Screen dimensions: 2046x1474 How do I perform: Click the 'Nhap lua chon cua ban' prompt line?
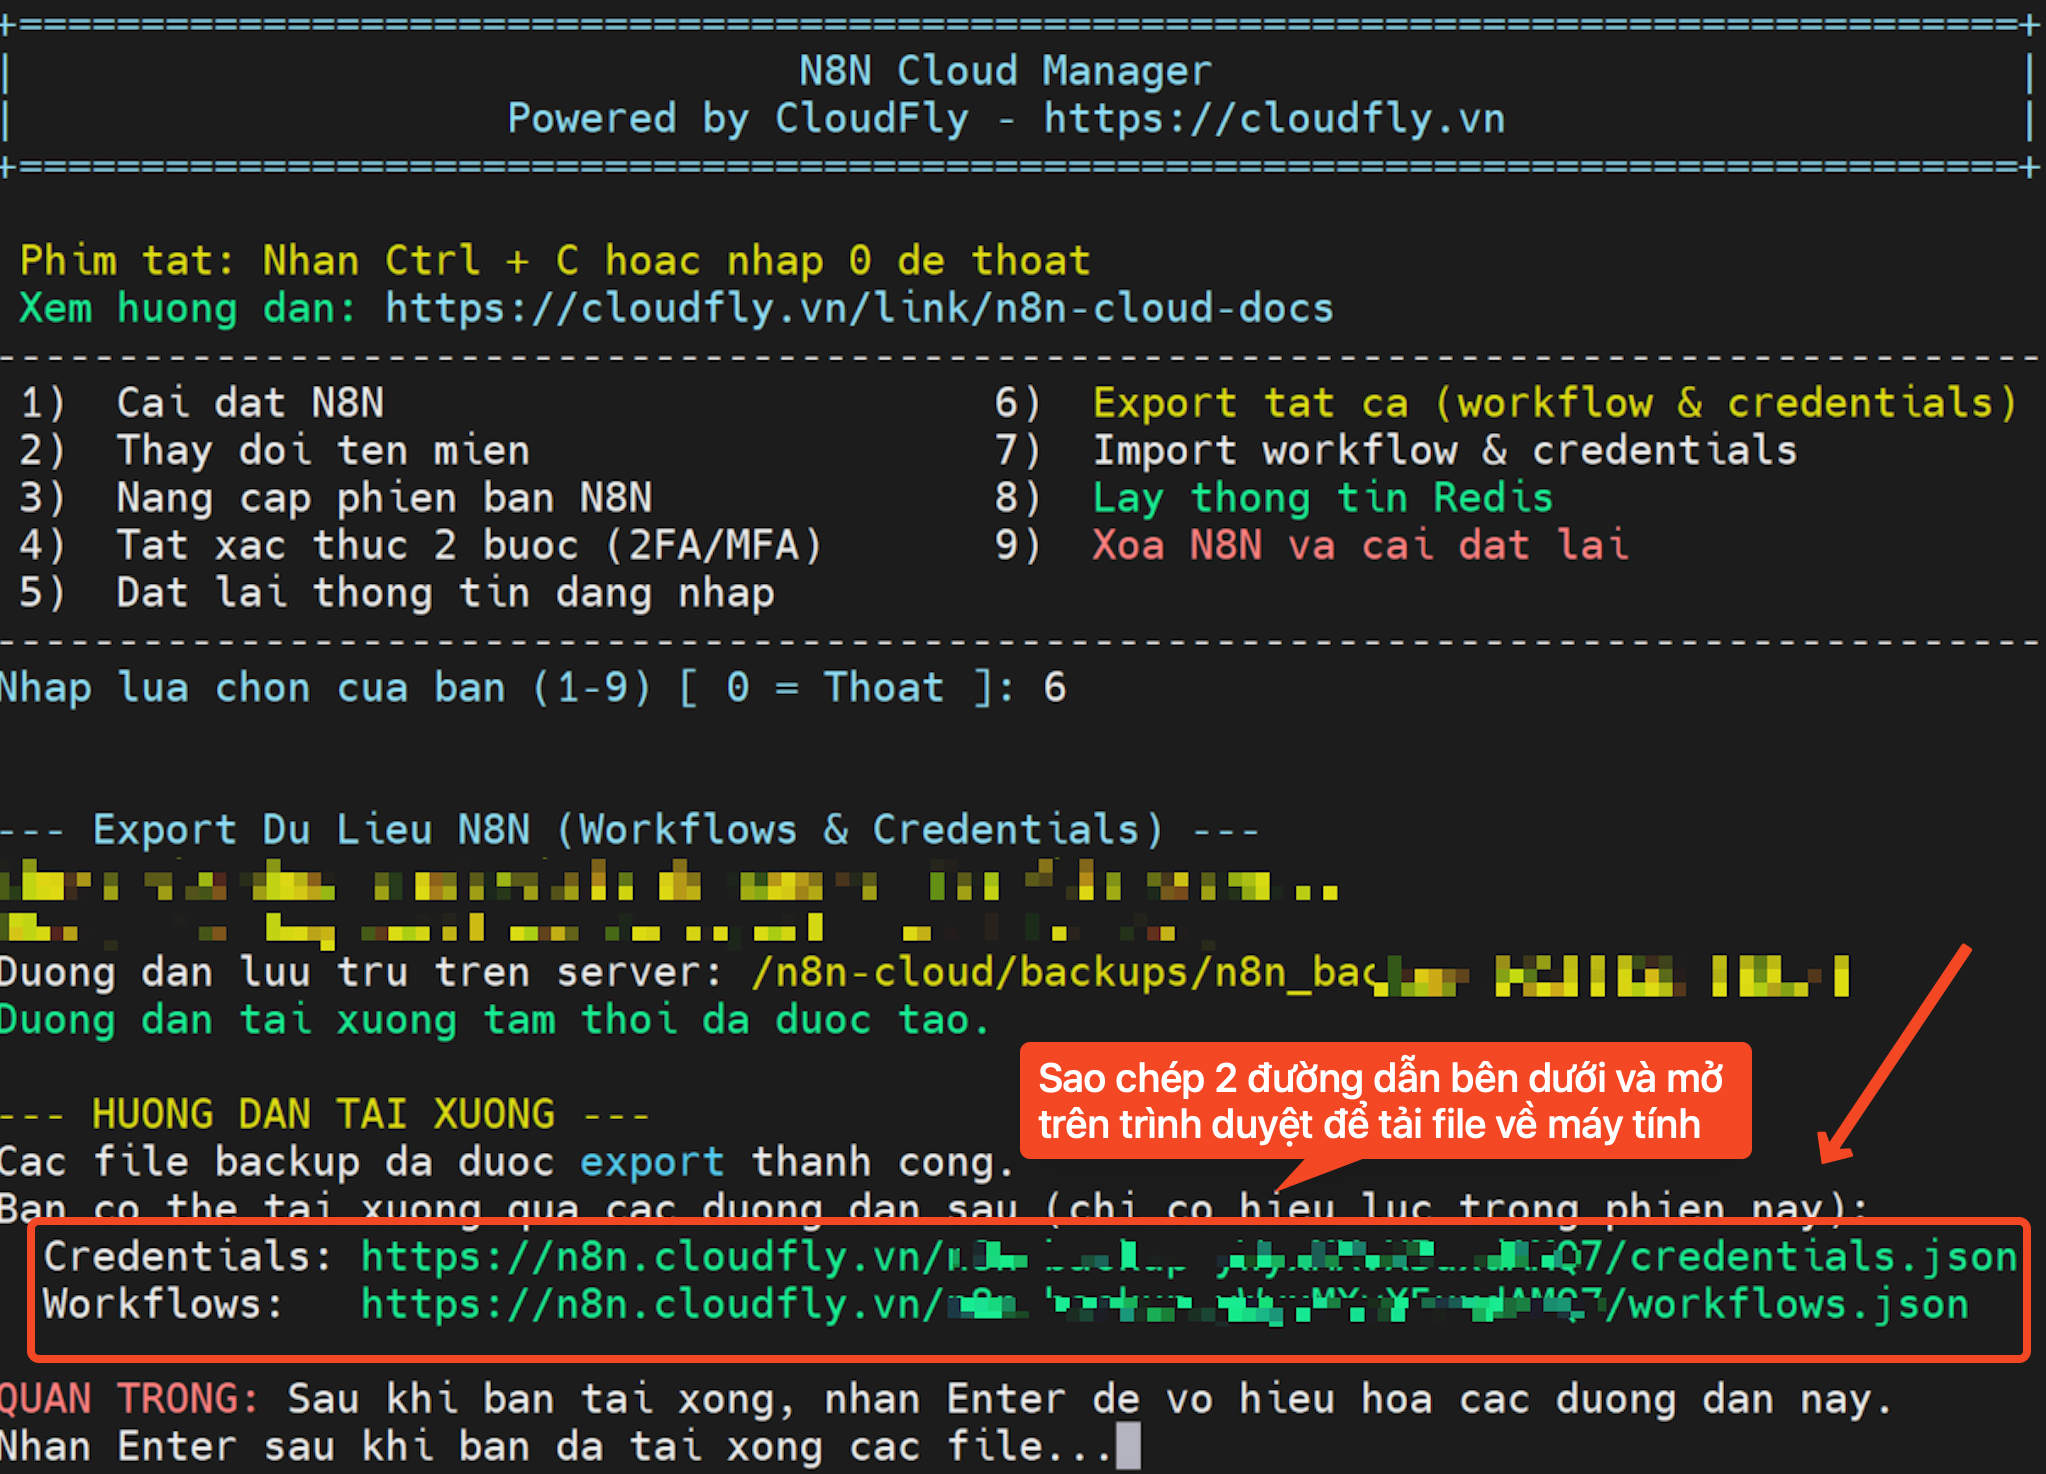pos(533,687)
